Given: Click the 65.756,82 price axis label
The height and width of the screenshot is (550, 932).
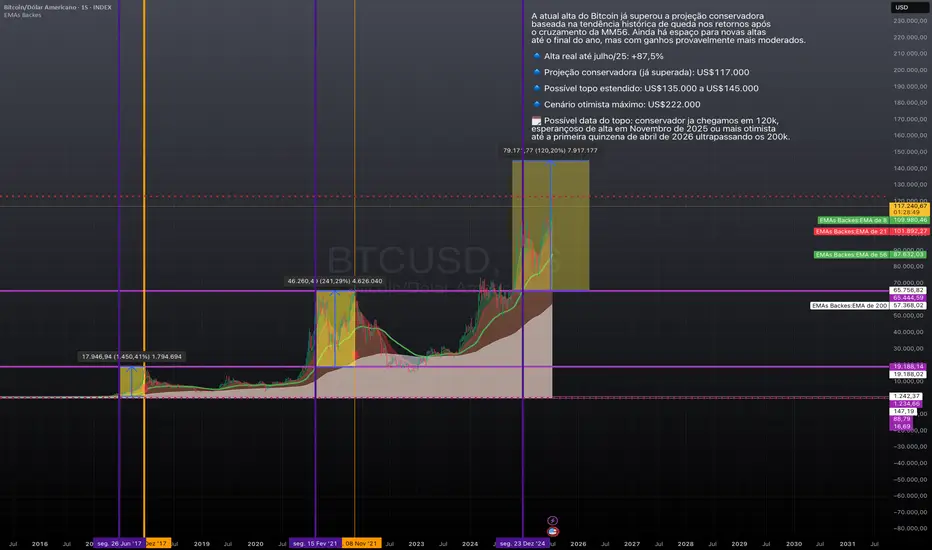Looking at the screenshot, I should click(x=908, y=290).
